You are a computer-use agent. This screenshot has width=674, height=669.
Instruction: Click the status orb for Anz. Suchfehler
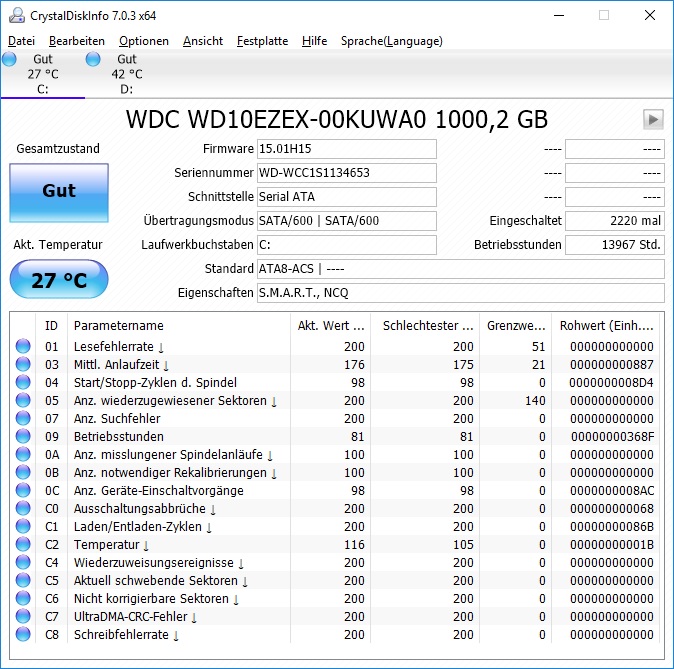[x=23, y=418]
